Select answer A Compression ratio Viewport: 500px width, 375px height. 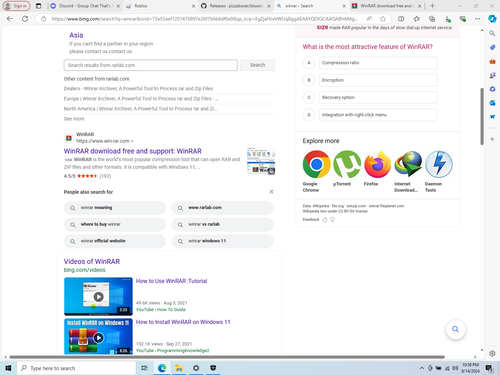378,63
